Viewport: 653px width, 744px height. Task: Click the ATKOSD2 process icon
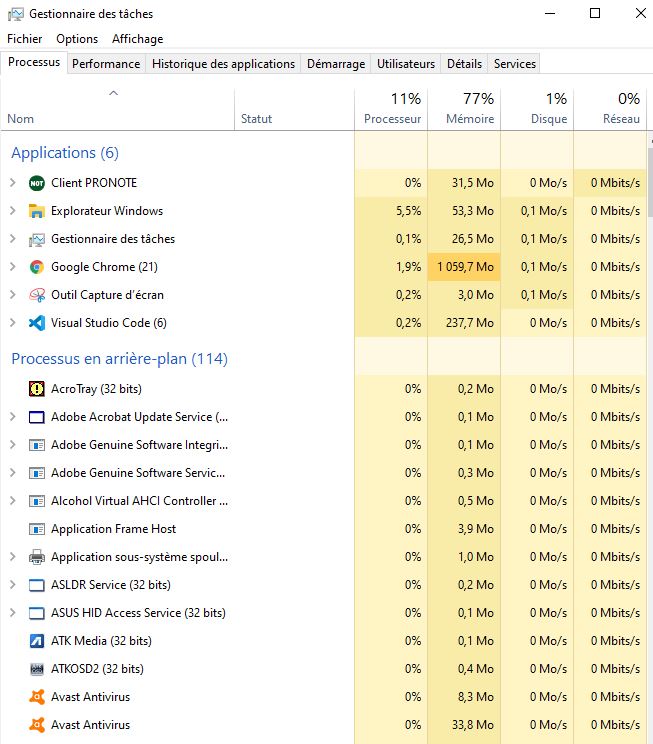pos(37,669)
